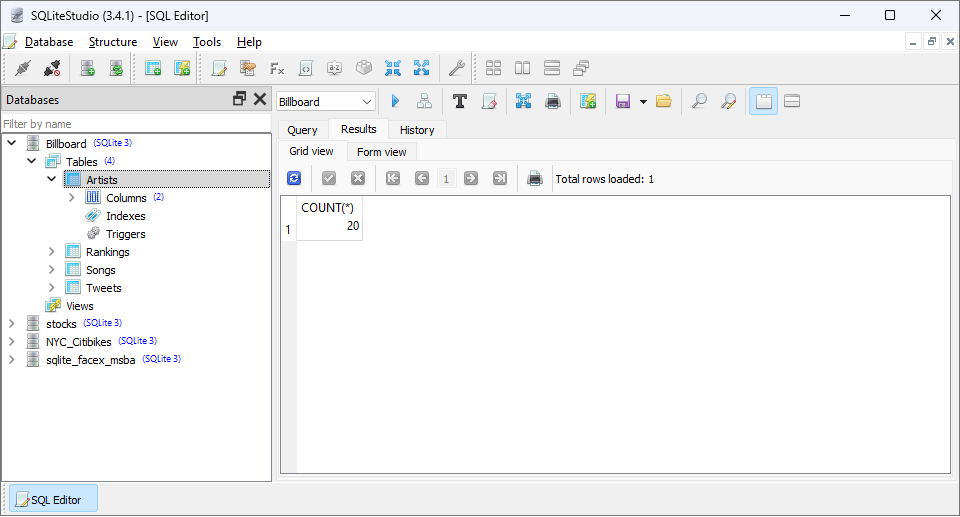Open the extension manager icon
This screenshot has height=517, width=960.
(x=364, y=68)
